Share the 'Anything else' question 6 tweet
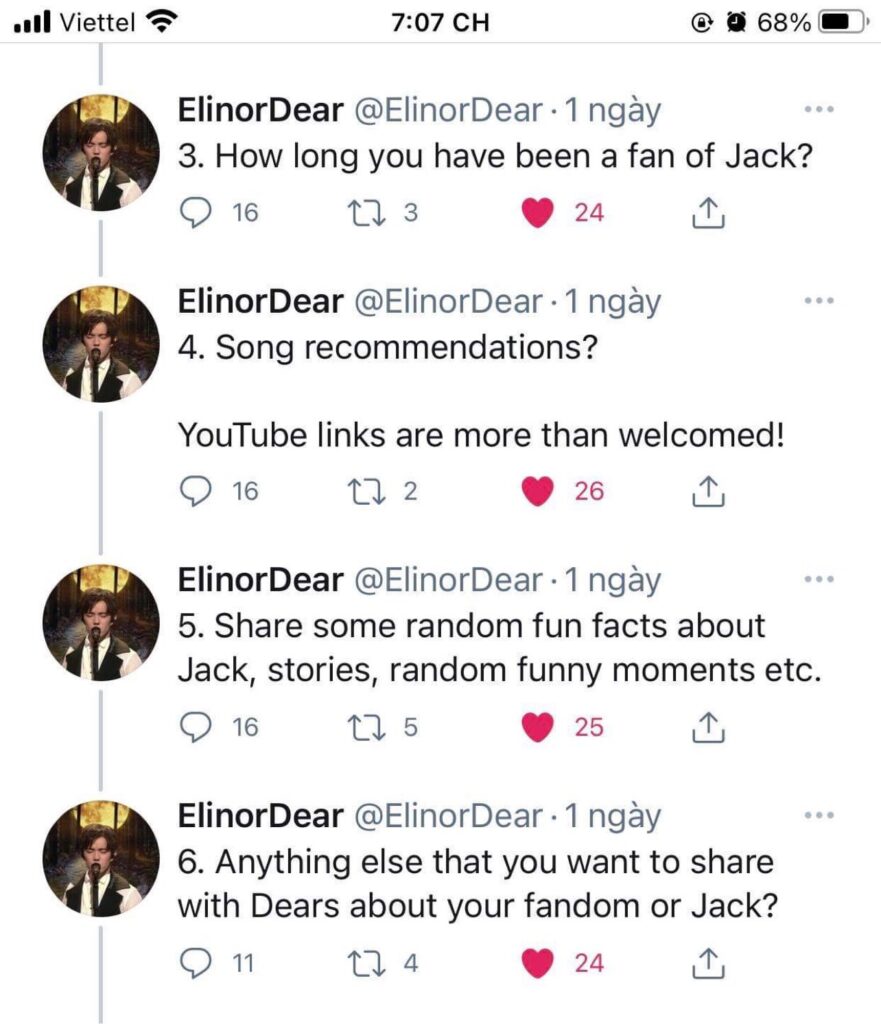Image resolution: width=881 pixels, height=1024 pixels. (x=708, y=964)
